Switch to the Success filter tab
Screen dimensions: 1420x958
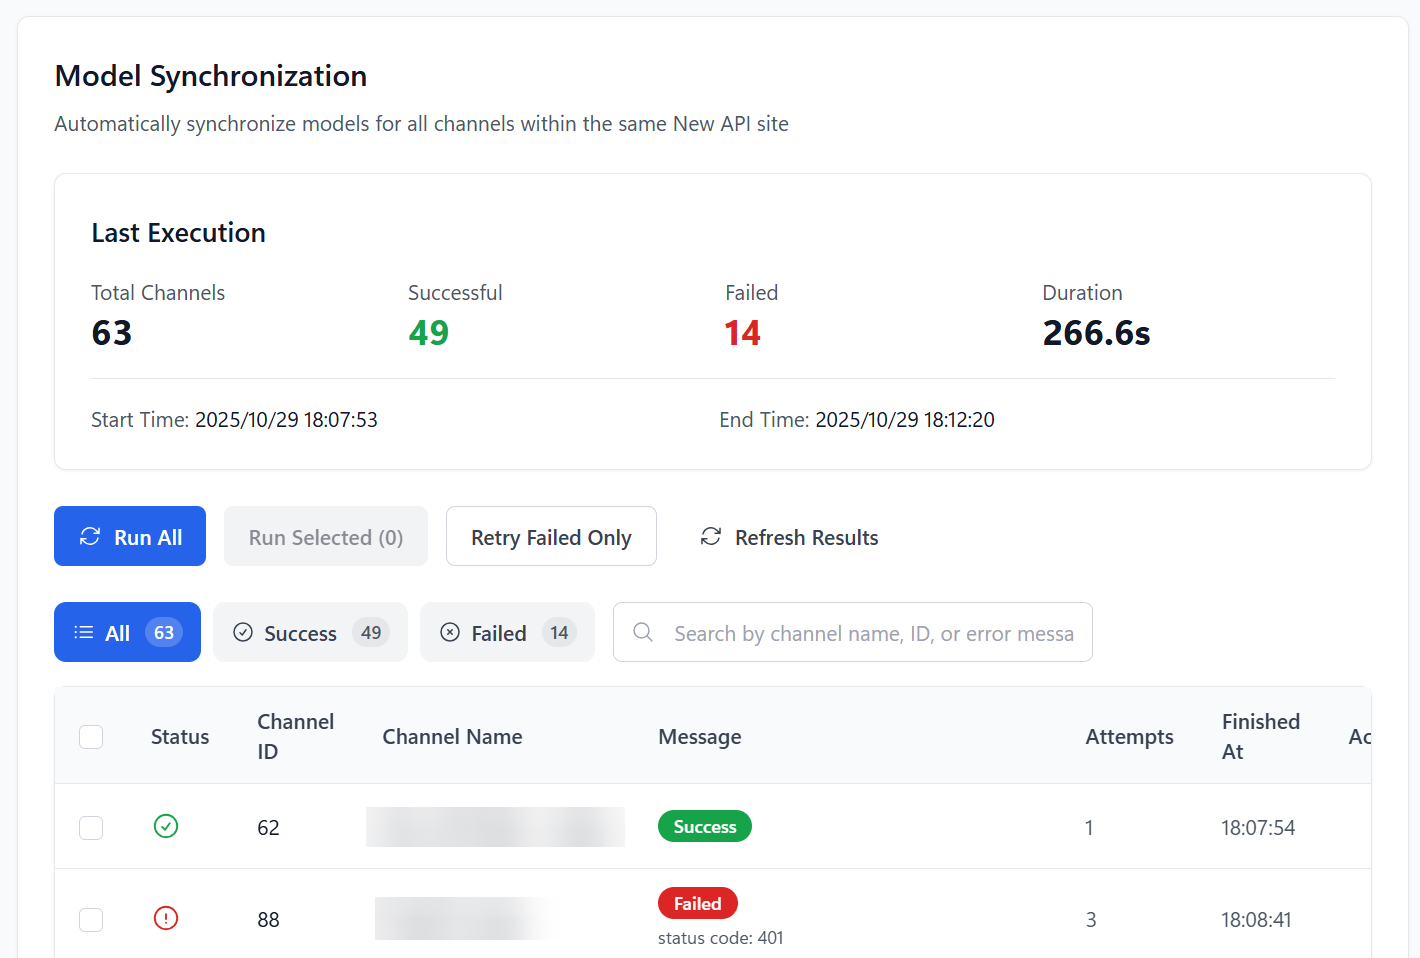pyautogui.click(x=310, y=632)
